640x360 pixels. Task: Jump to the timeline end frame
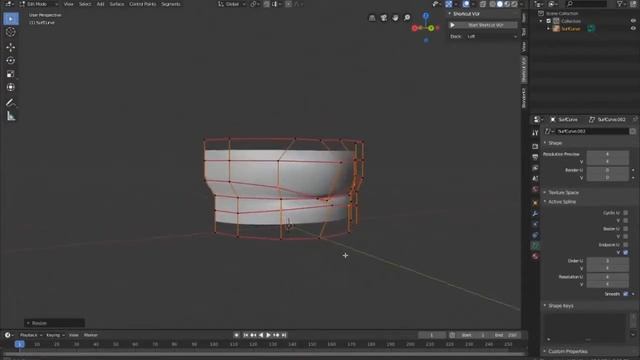[284, 335]
